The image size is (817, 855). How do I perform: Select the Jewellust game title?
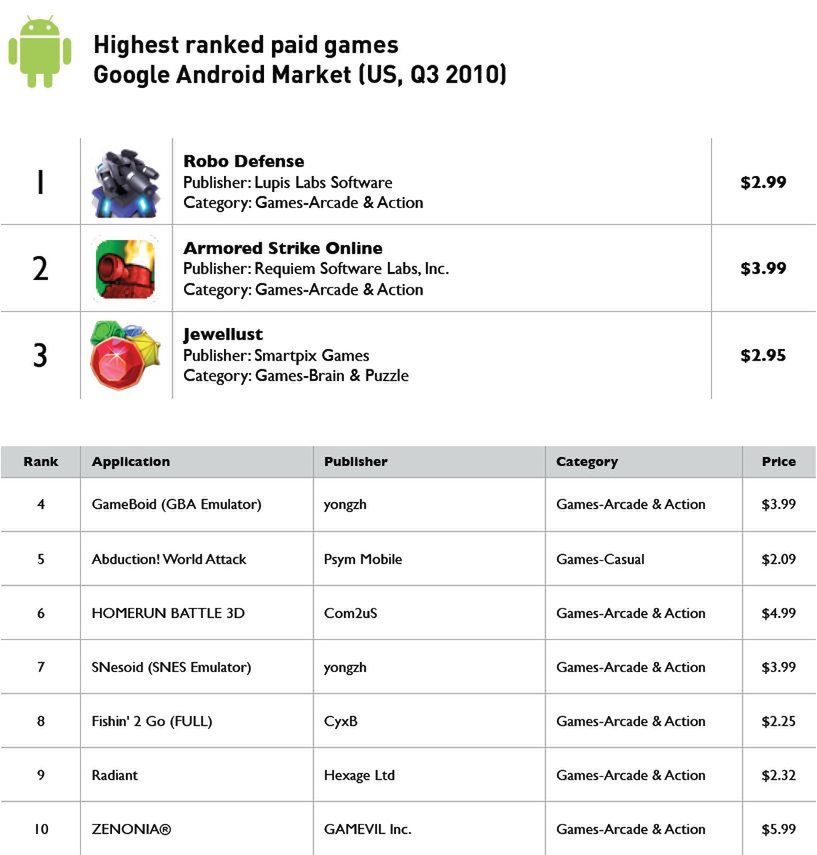(x=223, y=334)
